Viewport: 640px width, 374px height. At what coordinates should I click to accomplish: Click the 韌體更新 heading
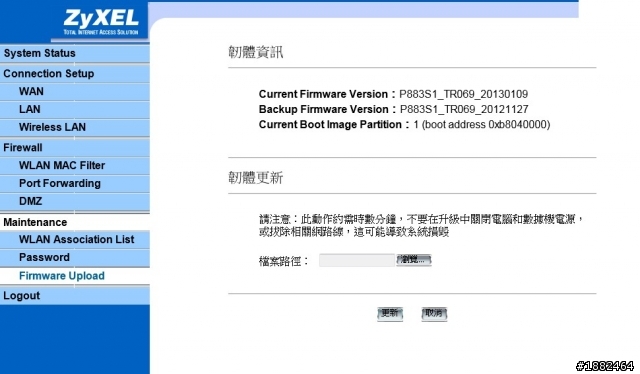[256, 178]
